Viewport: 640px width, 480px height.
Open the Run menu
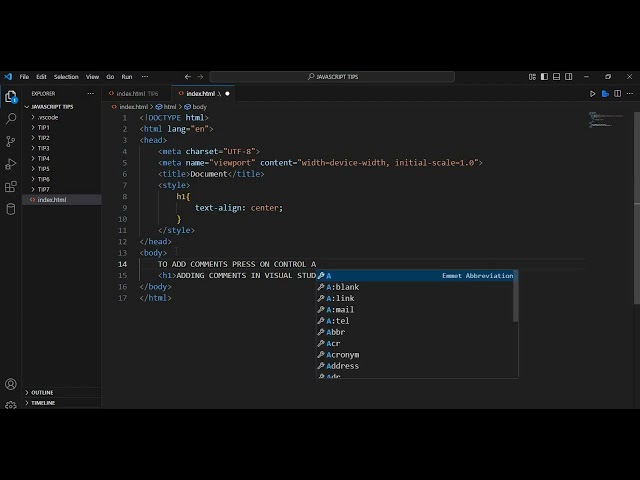click(127, 77)
